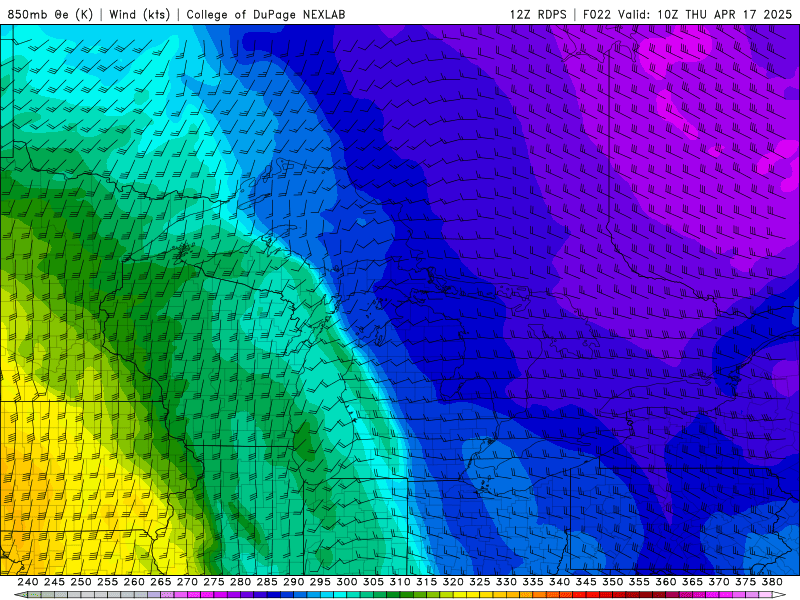Click the 300 value on the color scale
This screenshot has height=600, width=800.
pyautogui.click(x=347, y=582)
